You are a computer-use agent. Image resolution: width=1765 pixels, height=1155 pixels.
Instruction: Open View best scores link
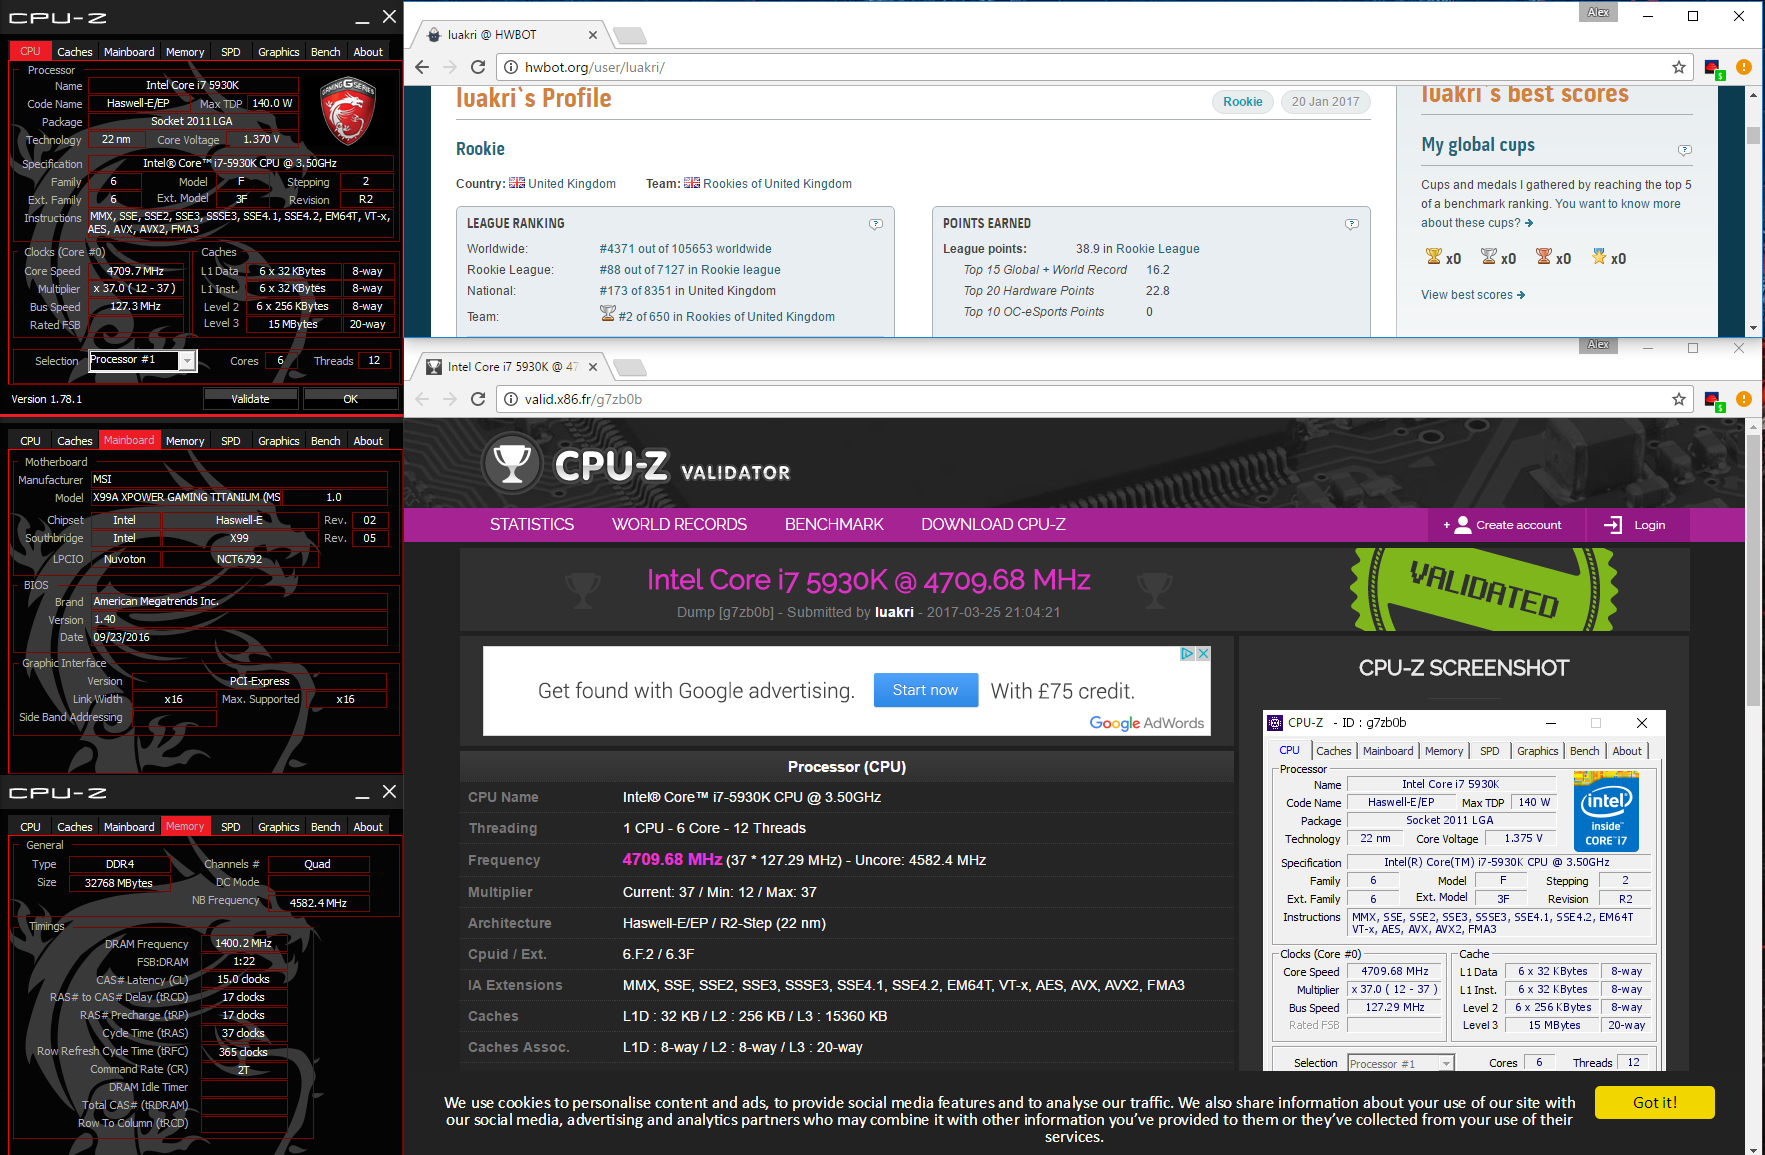1473,295
